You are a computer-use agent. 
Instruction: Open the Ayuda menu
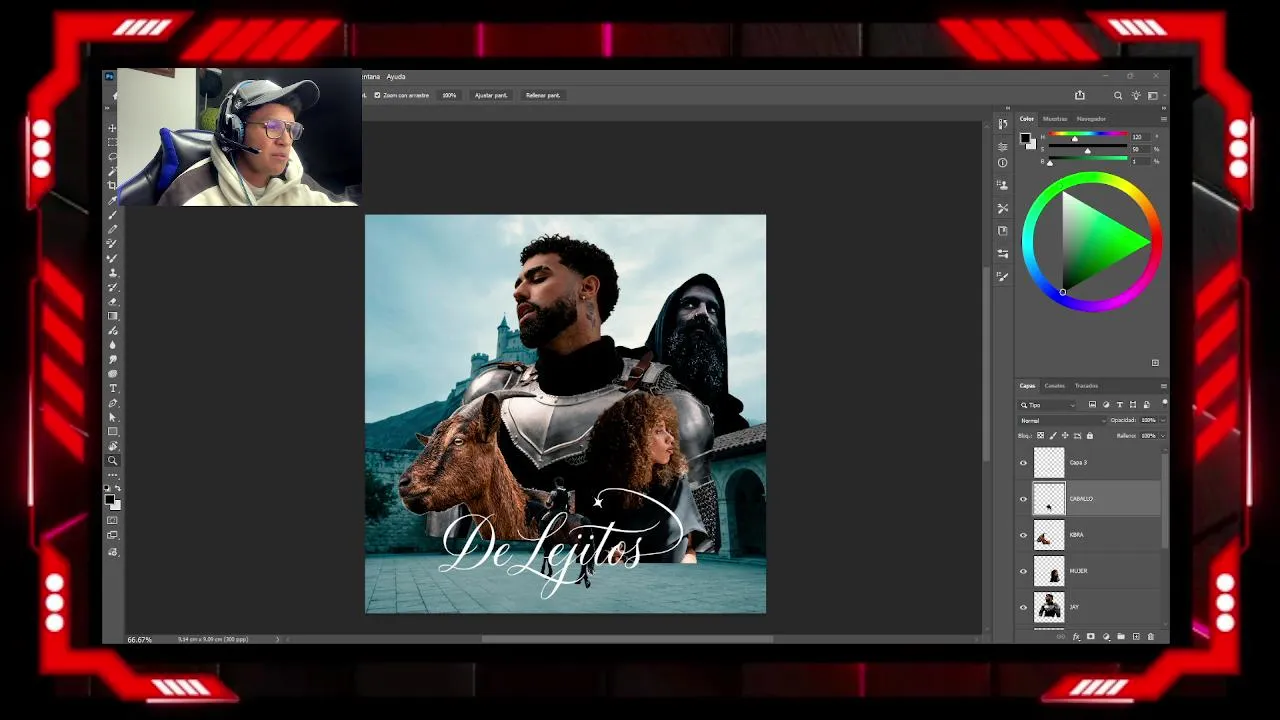coord(396,77)
